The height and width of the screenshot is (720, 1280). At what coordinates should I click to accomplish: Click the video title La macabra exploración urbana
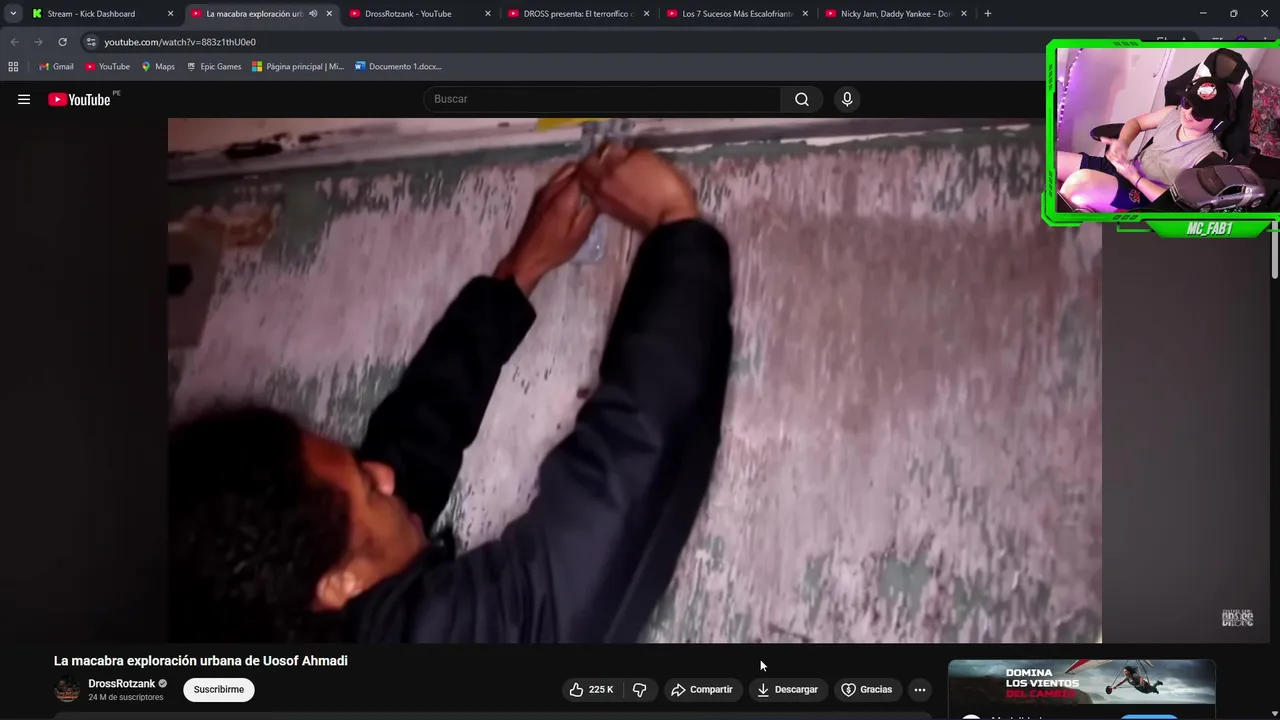coord(200,661)
